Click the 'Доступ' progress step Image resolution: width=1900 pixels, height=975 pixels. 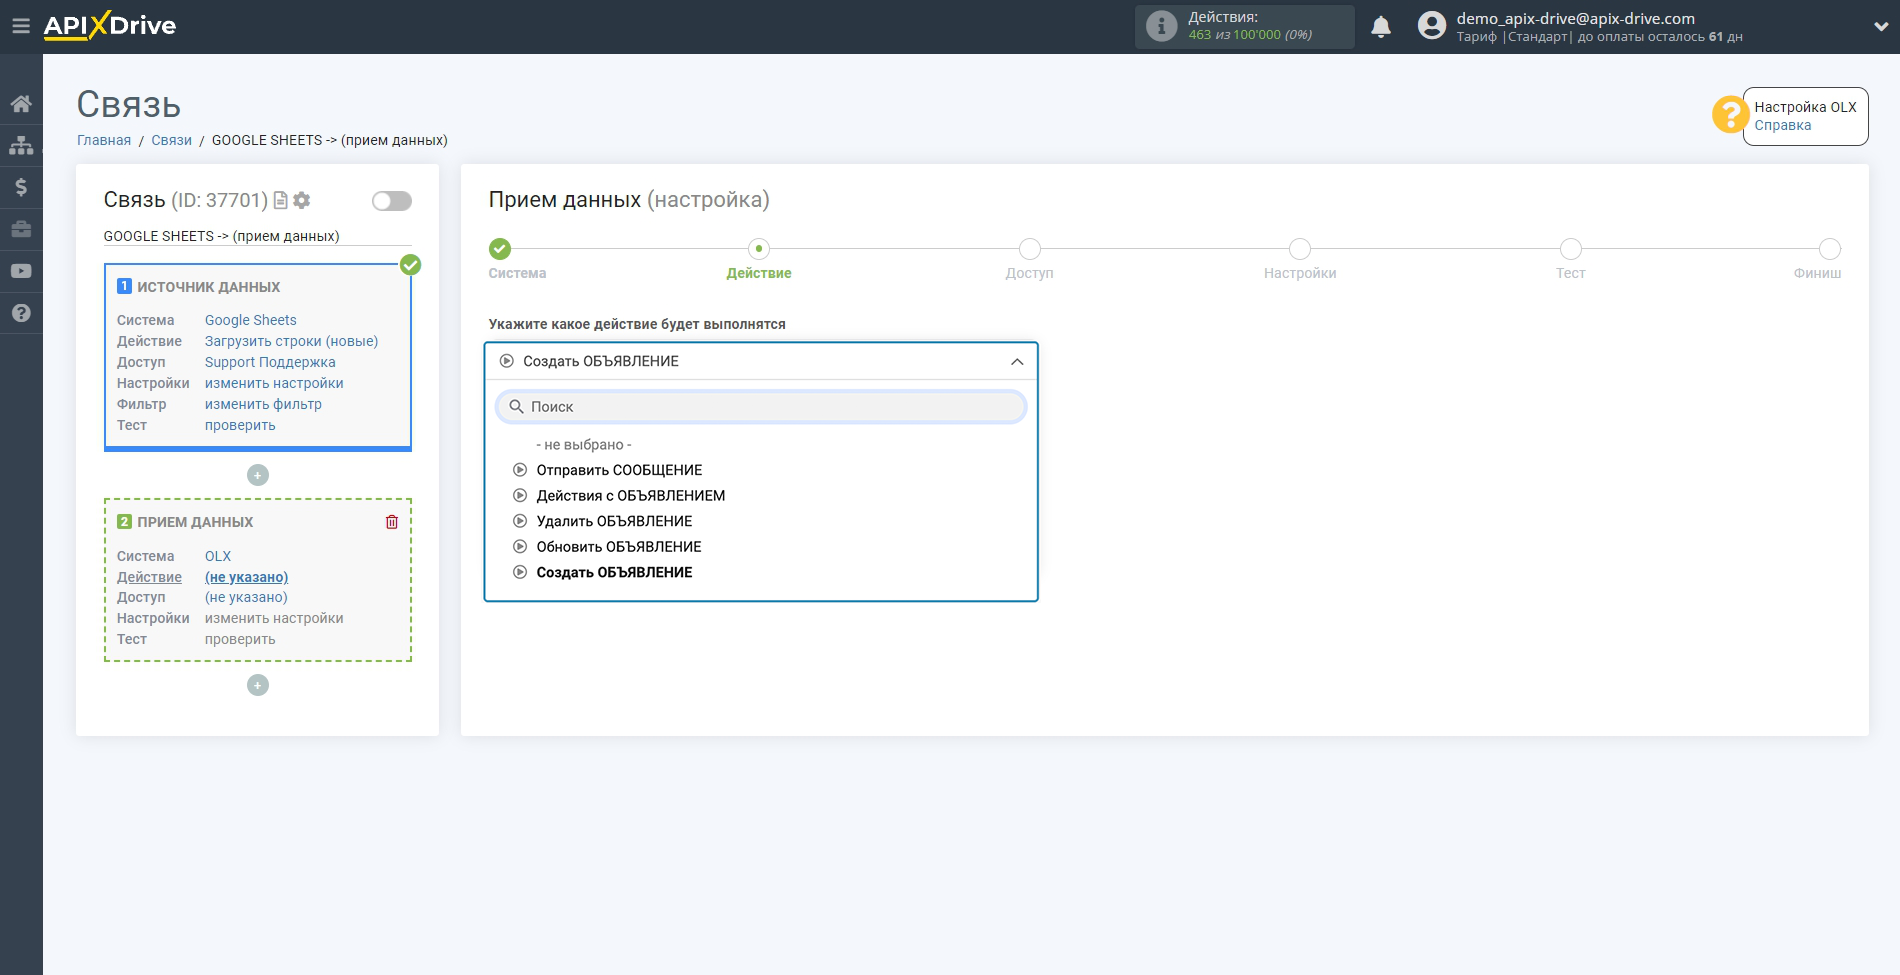(x=1030, y=249)
